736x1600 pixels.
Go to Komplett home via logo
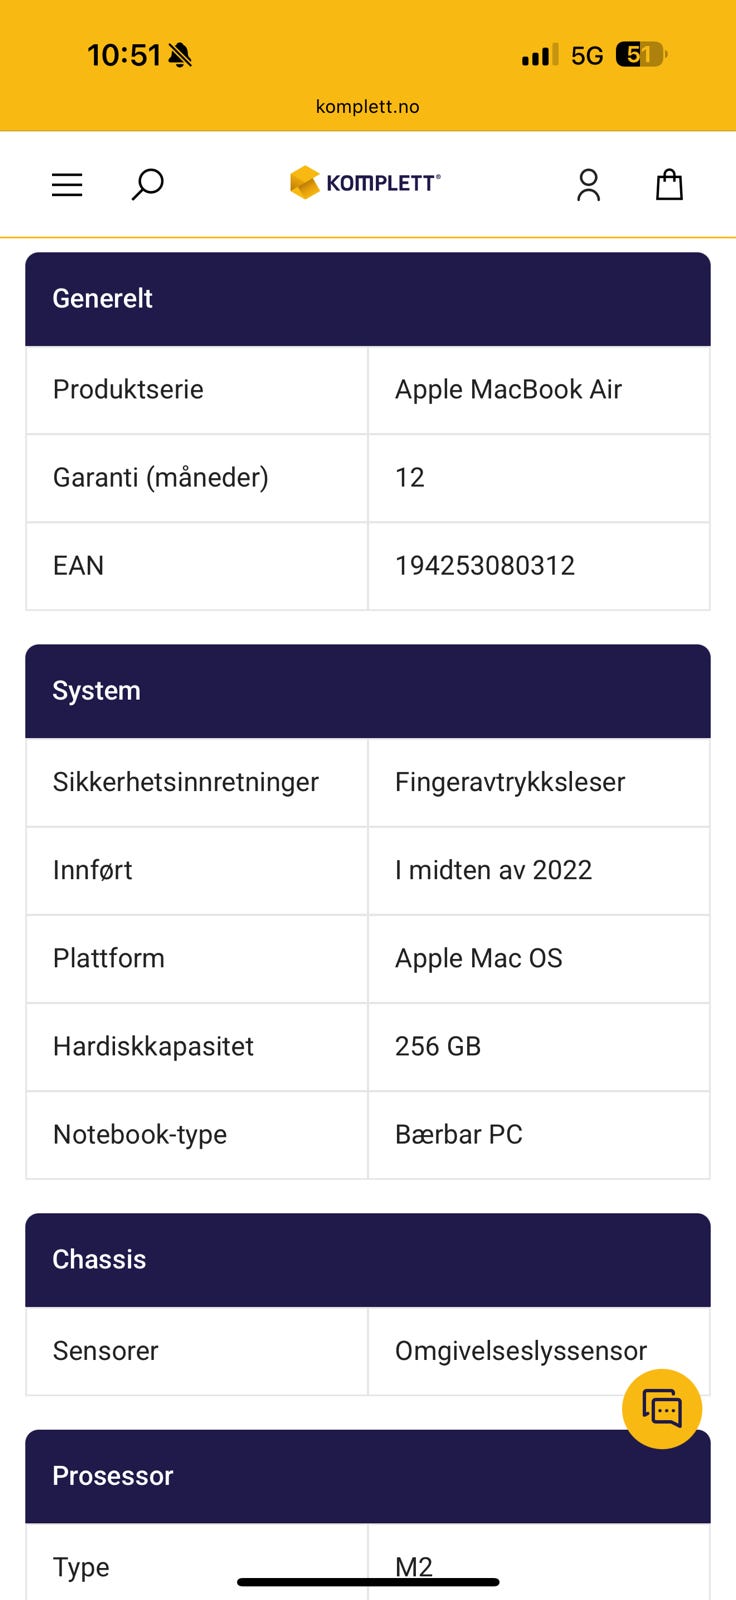(365, 183)
